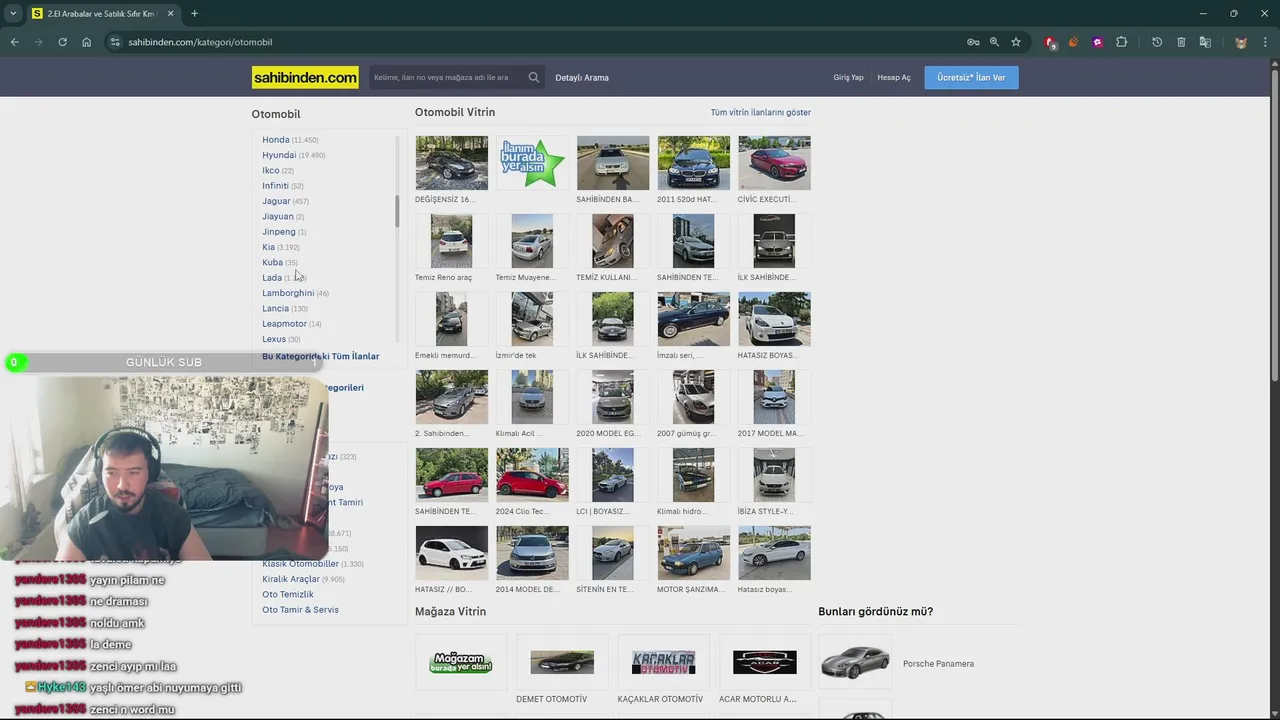Open the İzmir'de tek listing thumbnail

[x=532, y=319]
